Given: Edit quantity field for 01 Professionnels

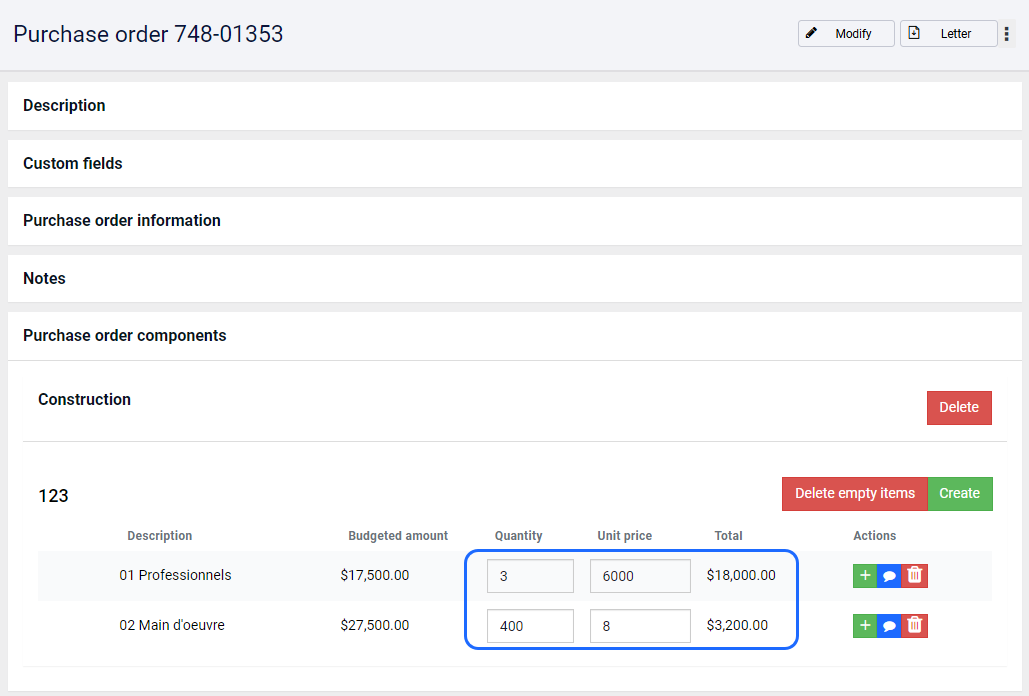Looking at the screenshot, I should (x=530, y=576).
